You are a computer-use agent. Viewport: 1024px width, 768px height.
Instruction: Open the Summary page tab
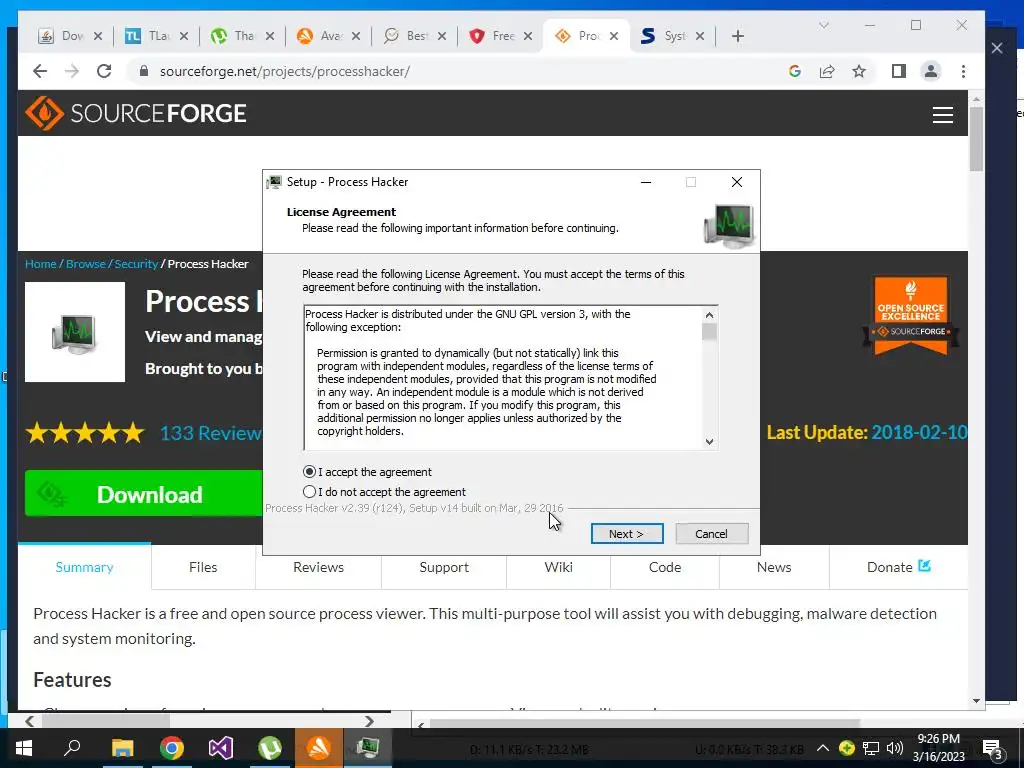pos(84,567)
